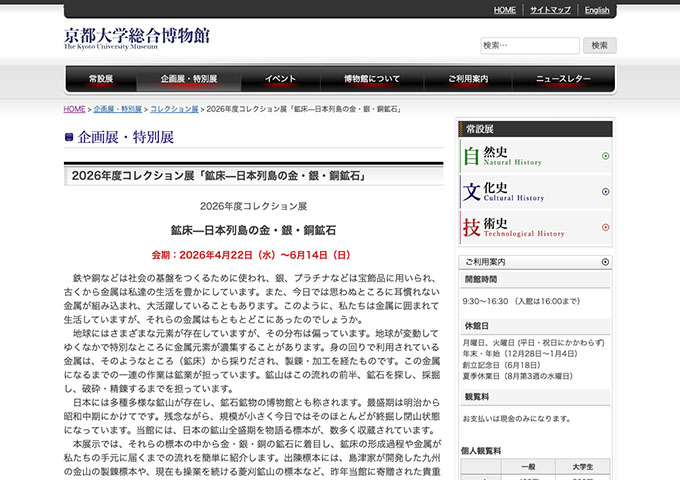Click the 大学生 column header in fee table

point(582,467)
